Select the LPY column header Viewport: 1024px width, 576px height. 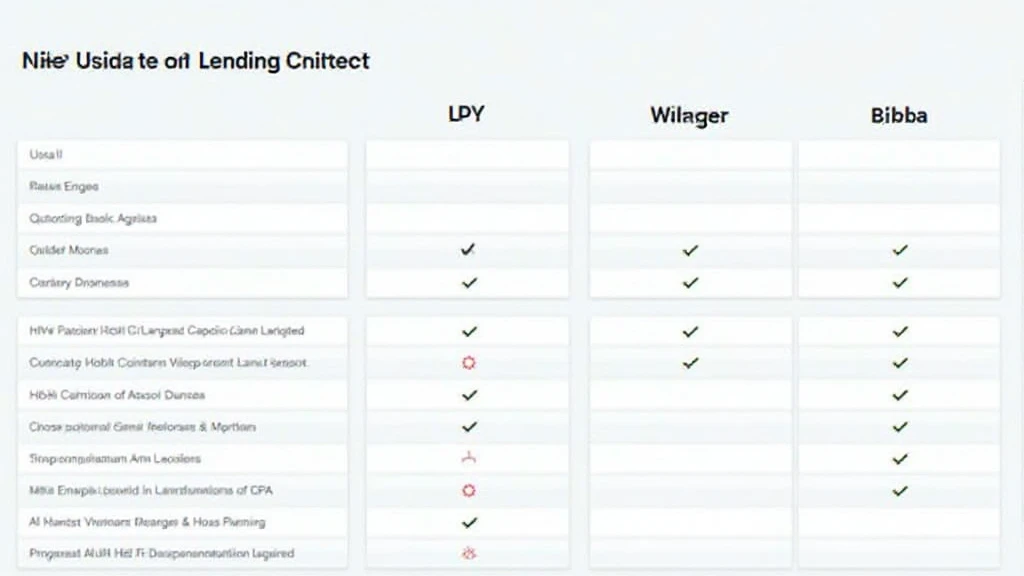point(467,114)
